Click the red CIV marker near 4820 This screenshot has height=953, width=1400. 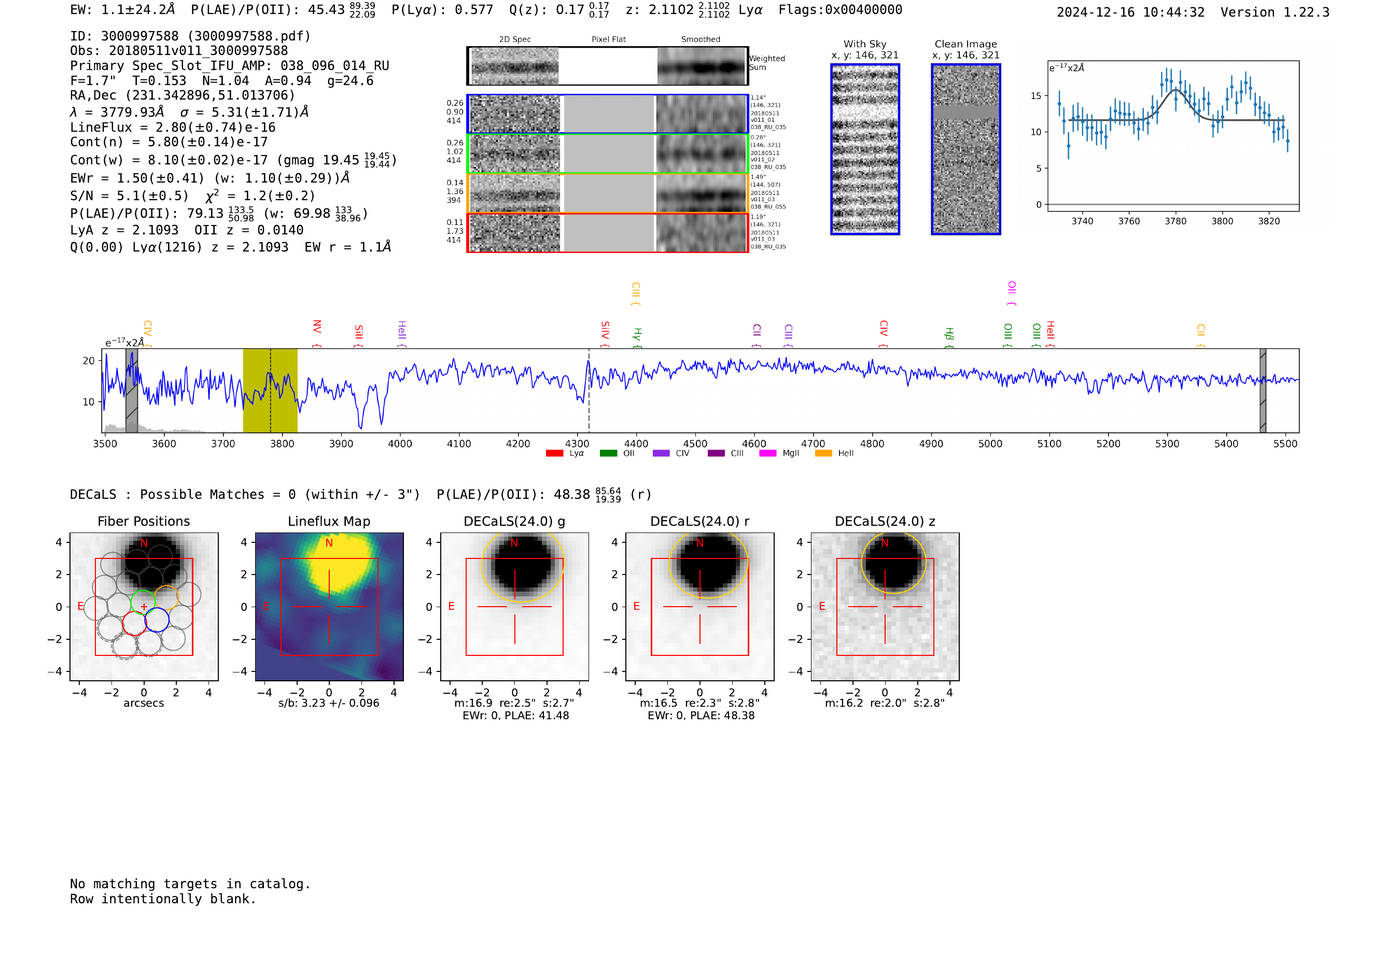click(x=884, y=334)
